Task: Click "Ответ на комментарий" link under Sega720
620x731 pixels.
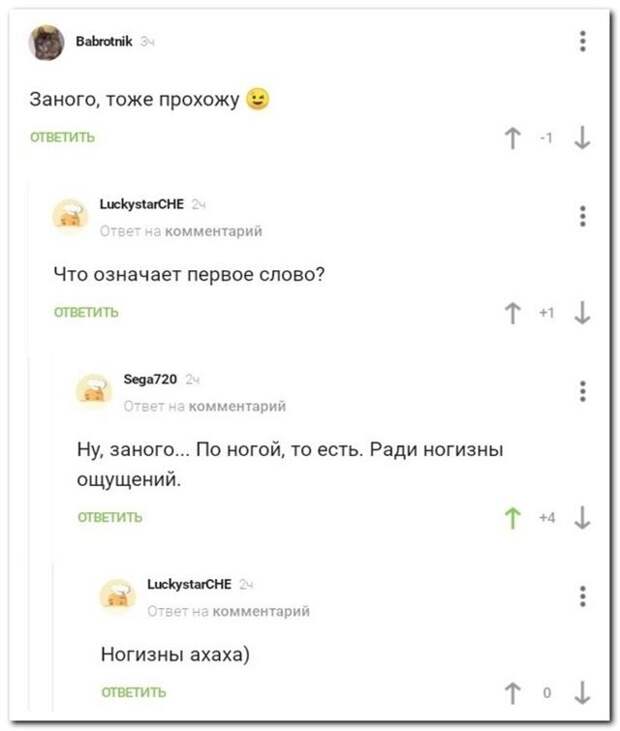Action: 204,406
